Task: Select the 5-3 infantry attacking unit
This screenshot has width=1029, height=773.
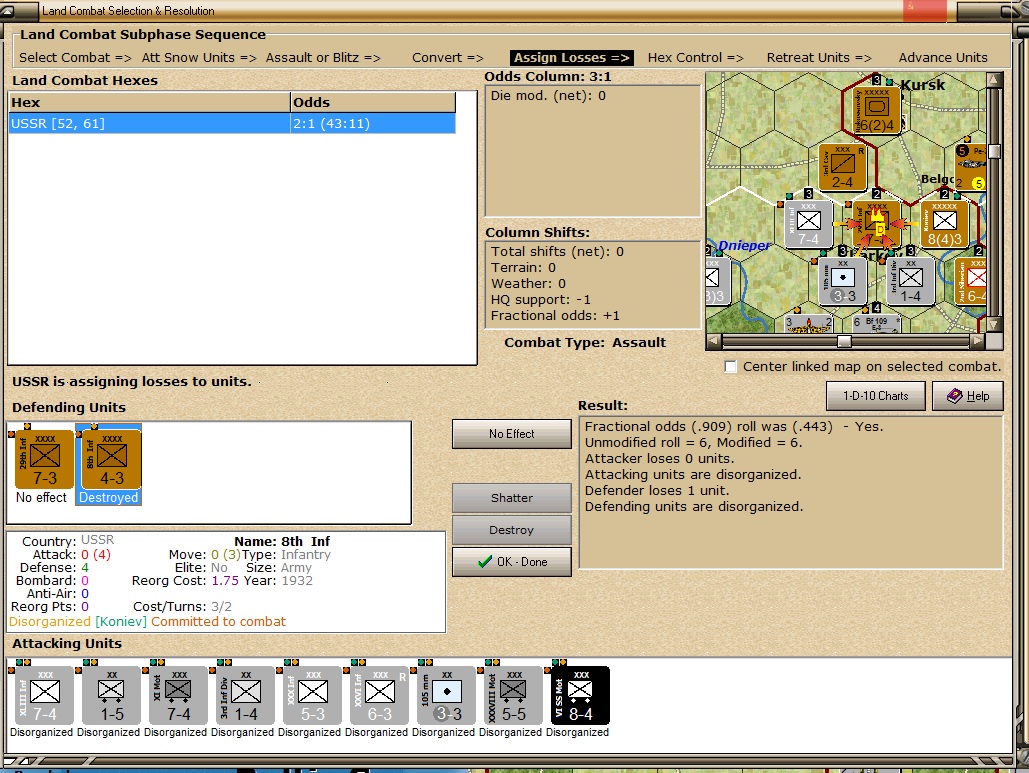Action: click(312, 696)
